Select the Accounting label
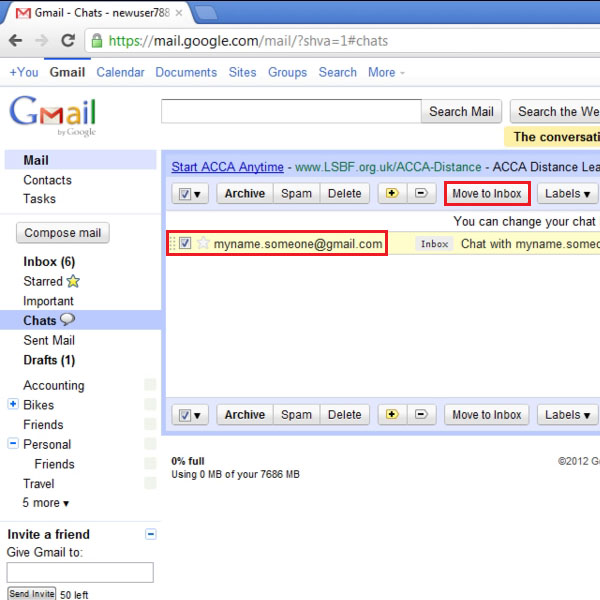The height and width of the screenshot is (600, 600). pyautogui.click(x=54, y=385)
